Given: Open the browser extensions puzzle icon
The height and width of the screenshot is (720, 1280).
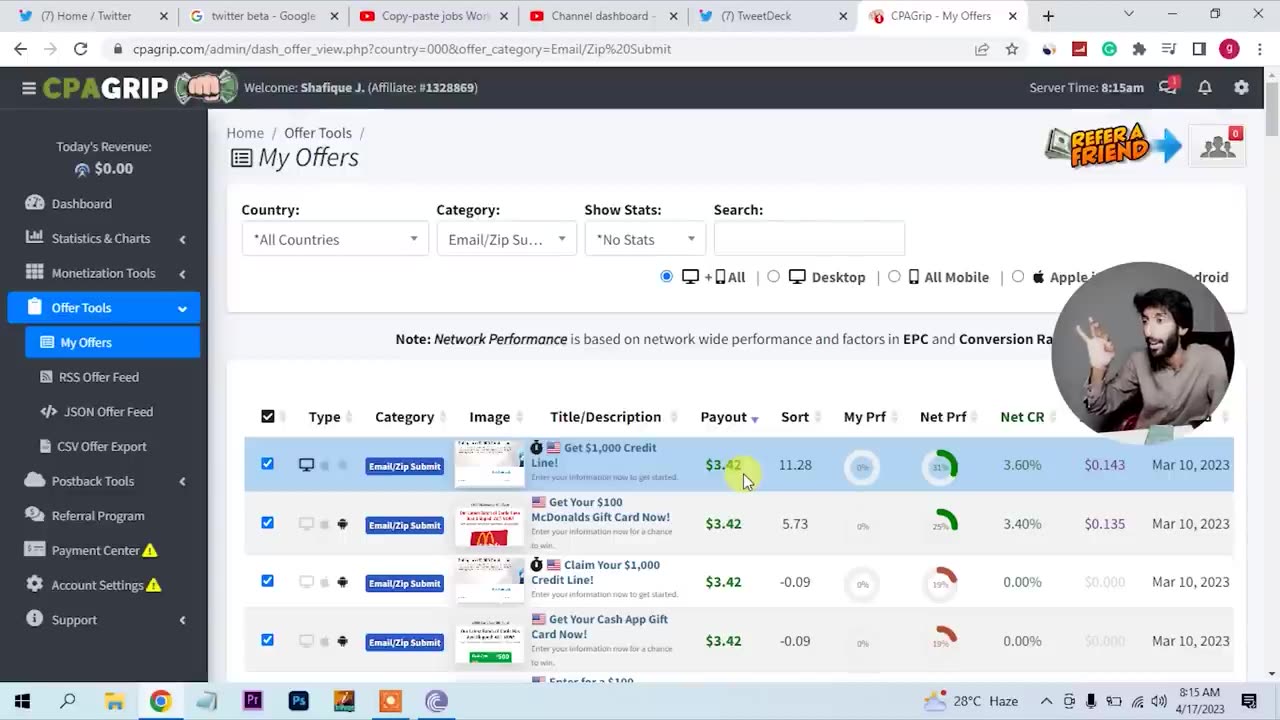Looking at the screenshot, I should 1139,49.
